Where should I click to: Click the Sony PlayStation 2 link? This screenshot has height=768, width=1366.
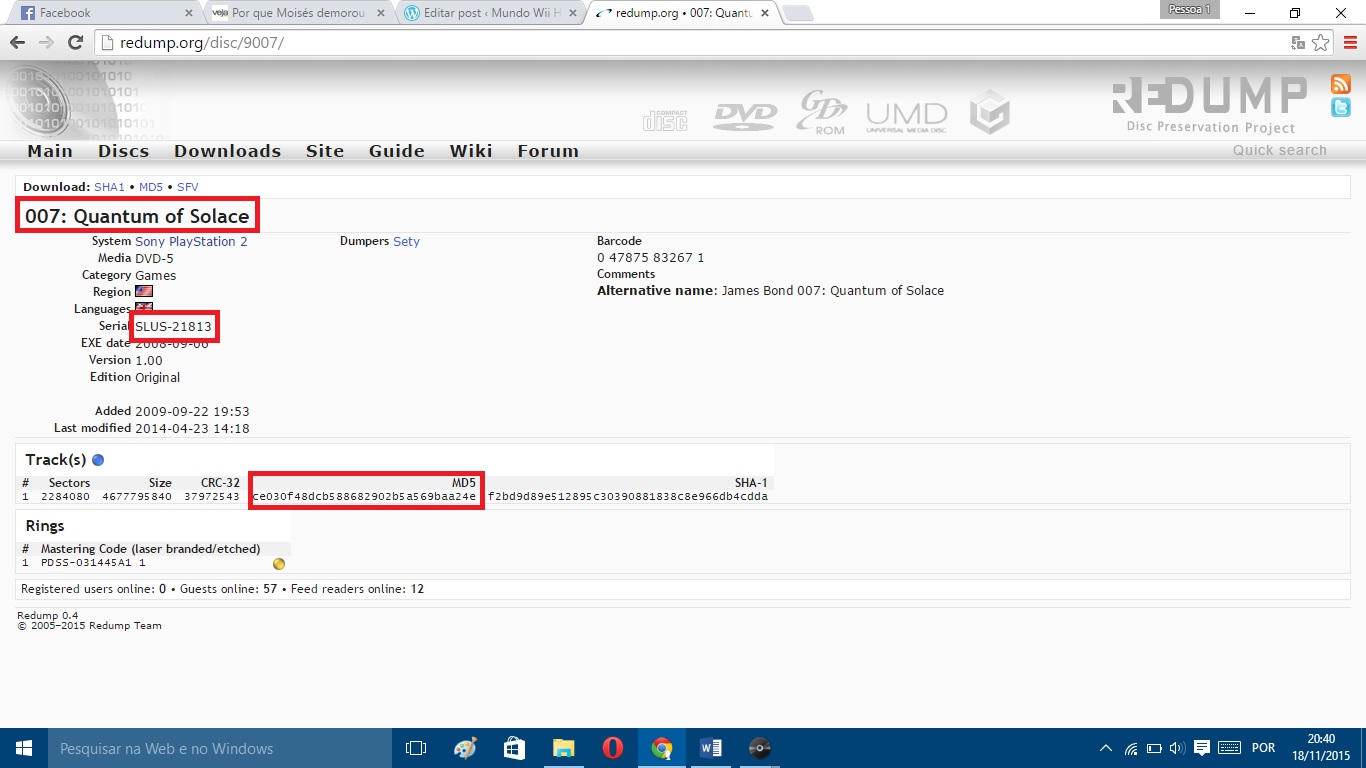[191, 241]
